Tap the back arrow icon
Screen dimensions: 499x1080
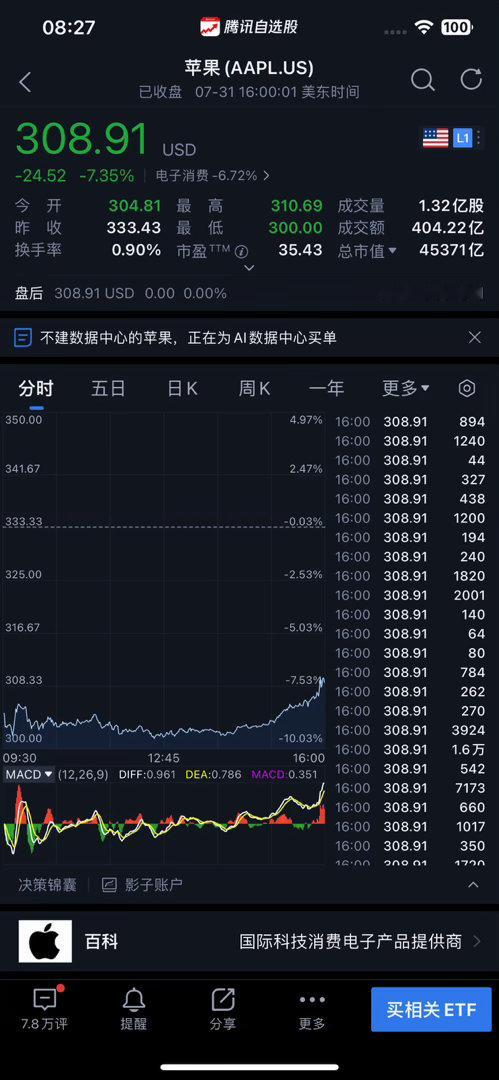[x=26, y=83]
